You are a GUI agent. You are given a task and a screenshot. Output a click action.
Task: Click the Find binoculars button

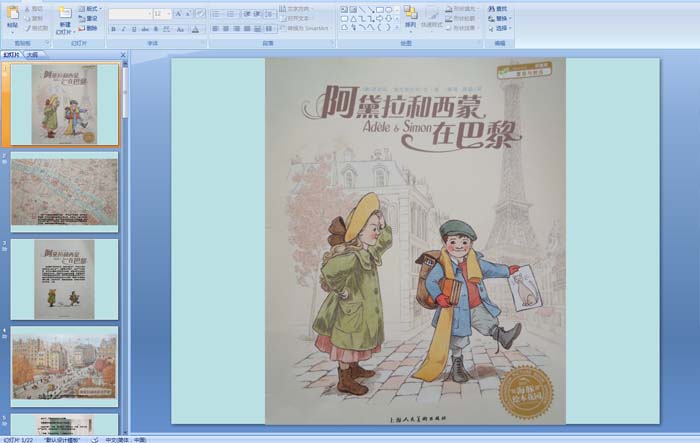pos(497,9)
